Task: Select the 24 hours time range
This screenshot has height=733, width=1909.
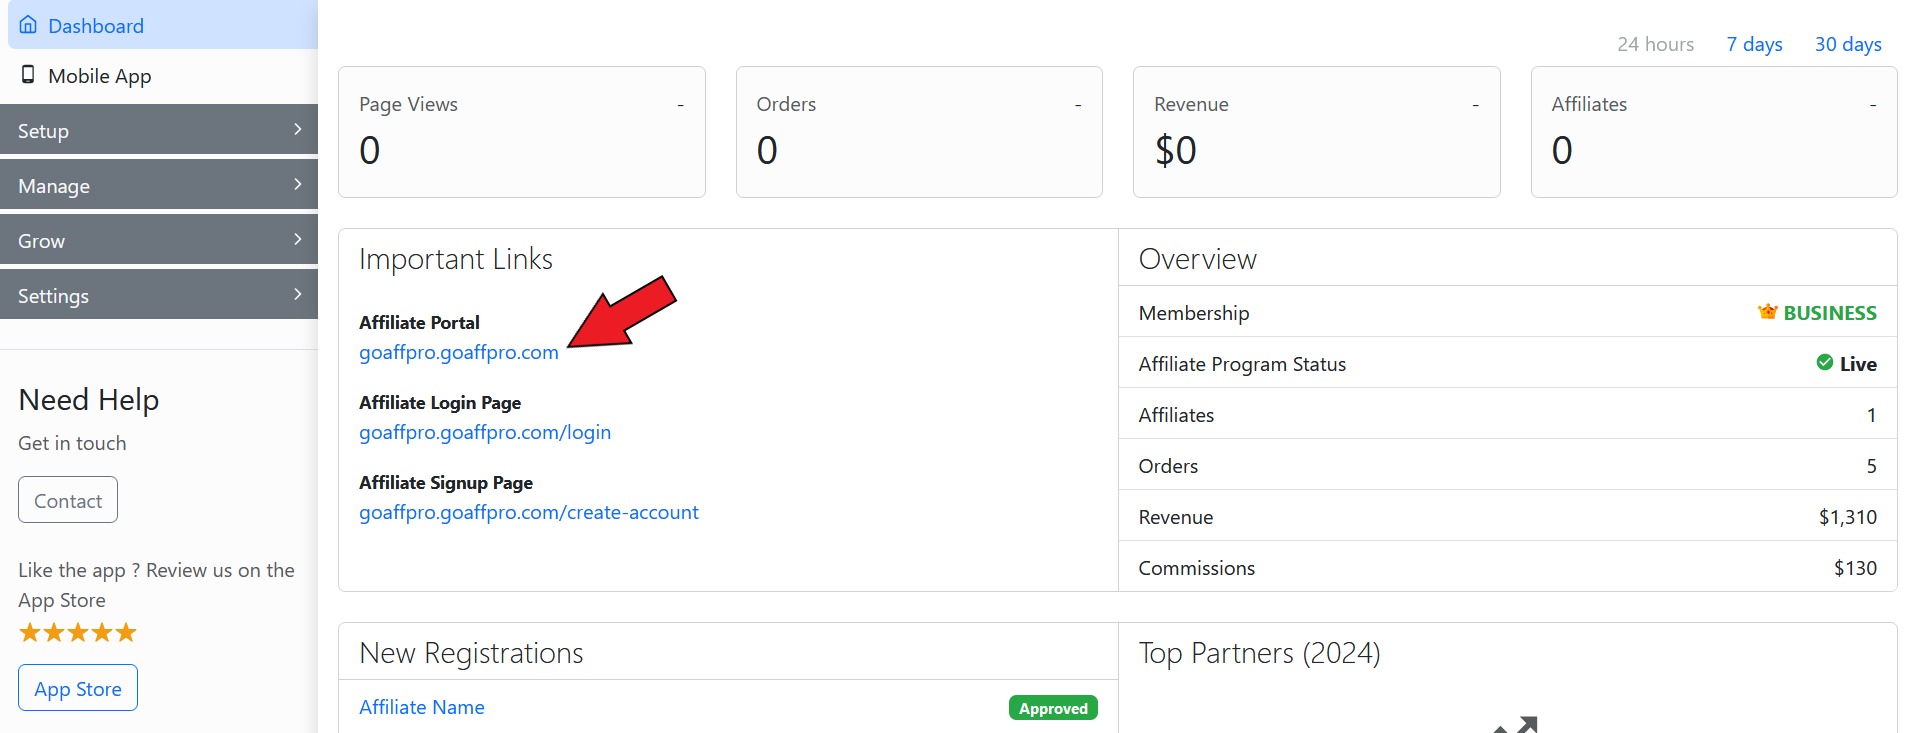Action: (1655, 44)
